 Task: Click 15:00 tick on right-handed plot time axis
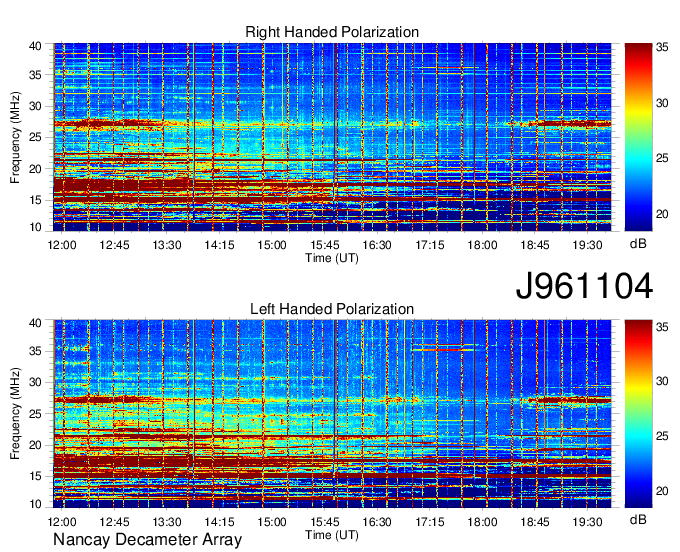click(272, 245)
